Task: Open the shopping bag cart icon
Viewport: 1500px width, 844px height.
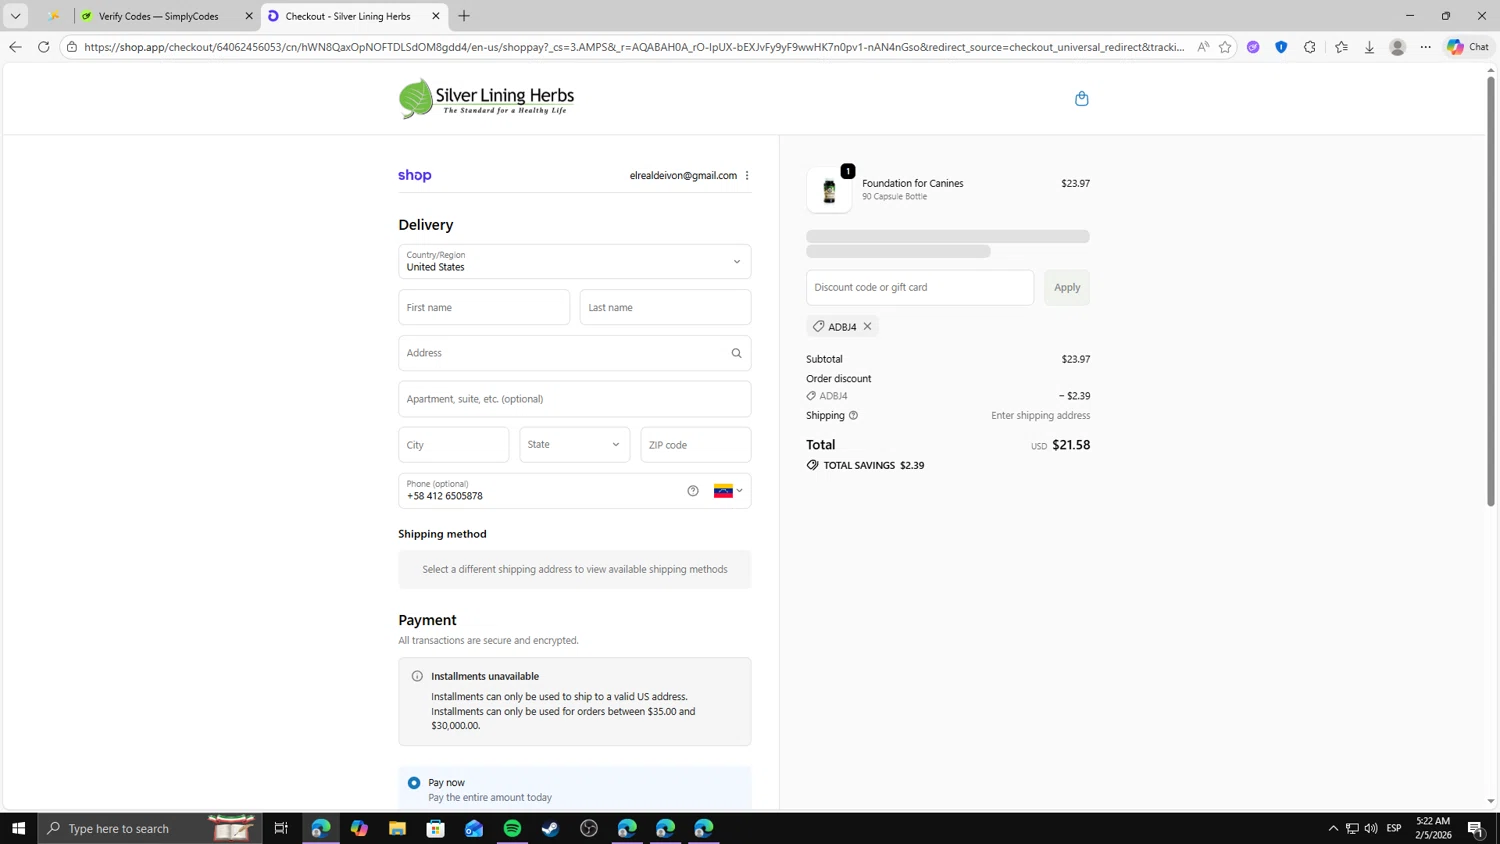Action: (x=1081, y=98)
